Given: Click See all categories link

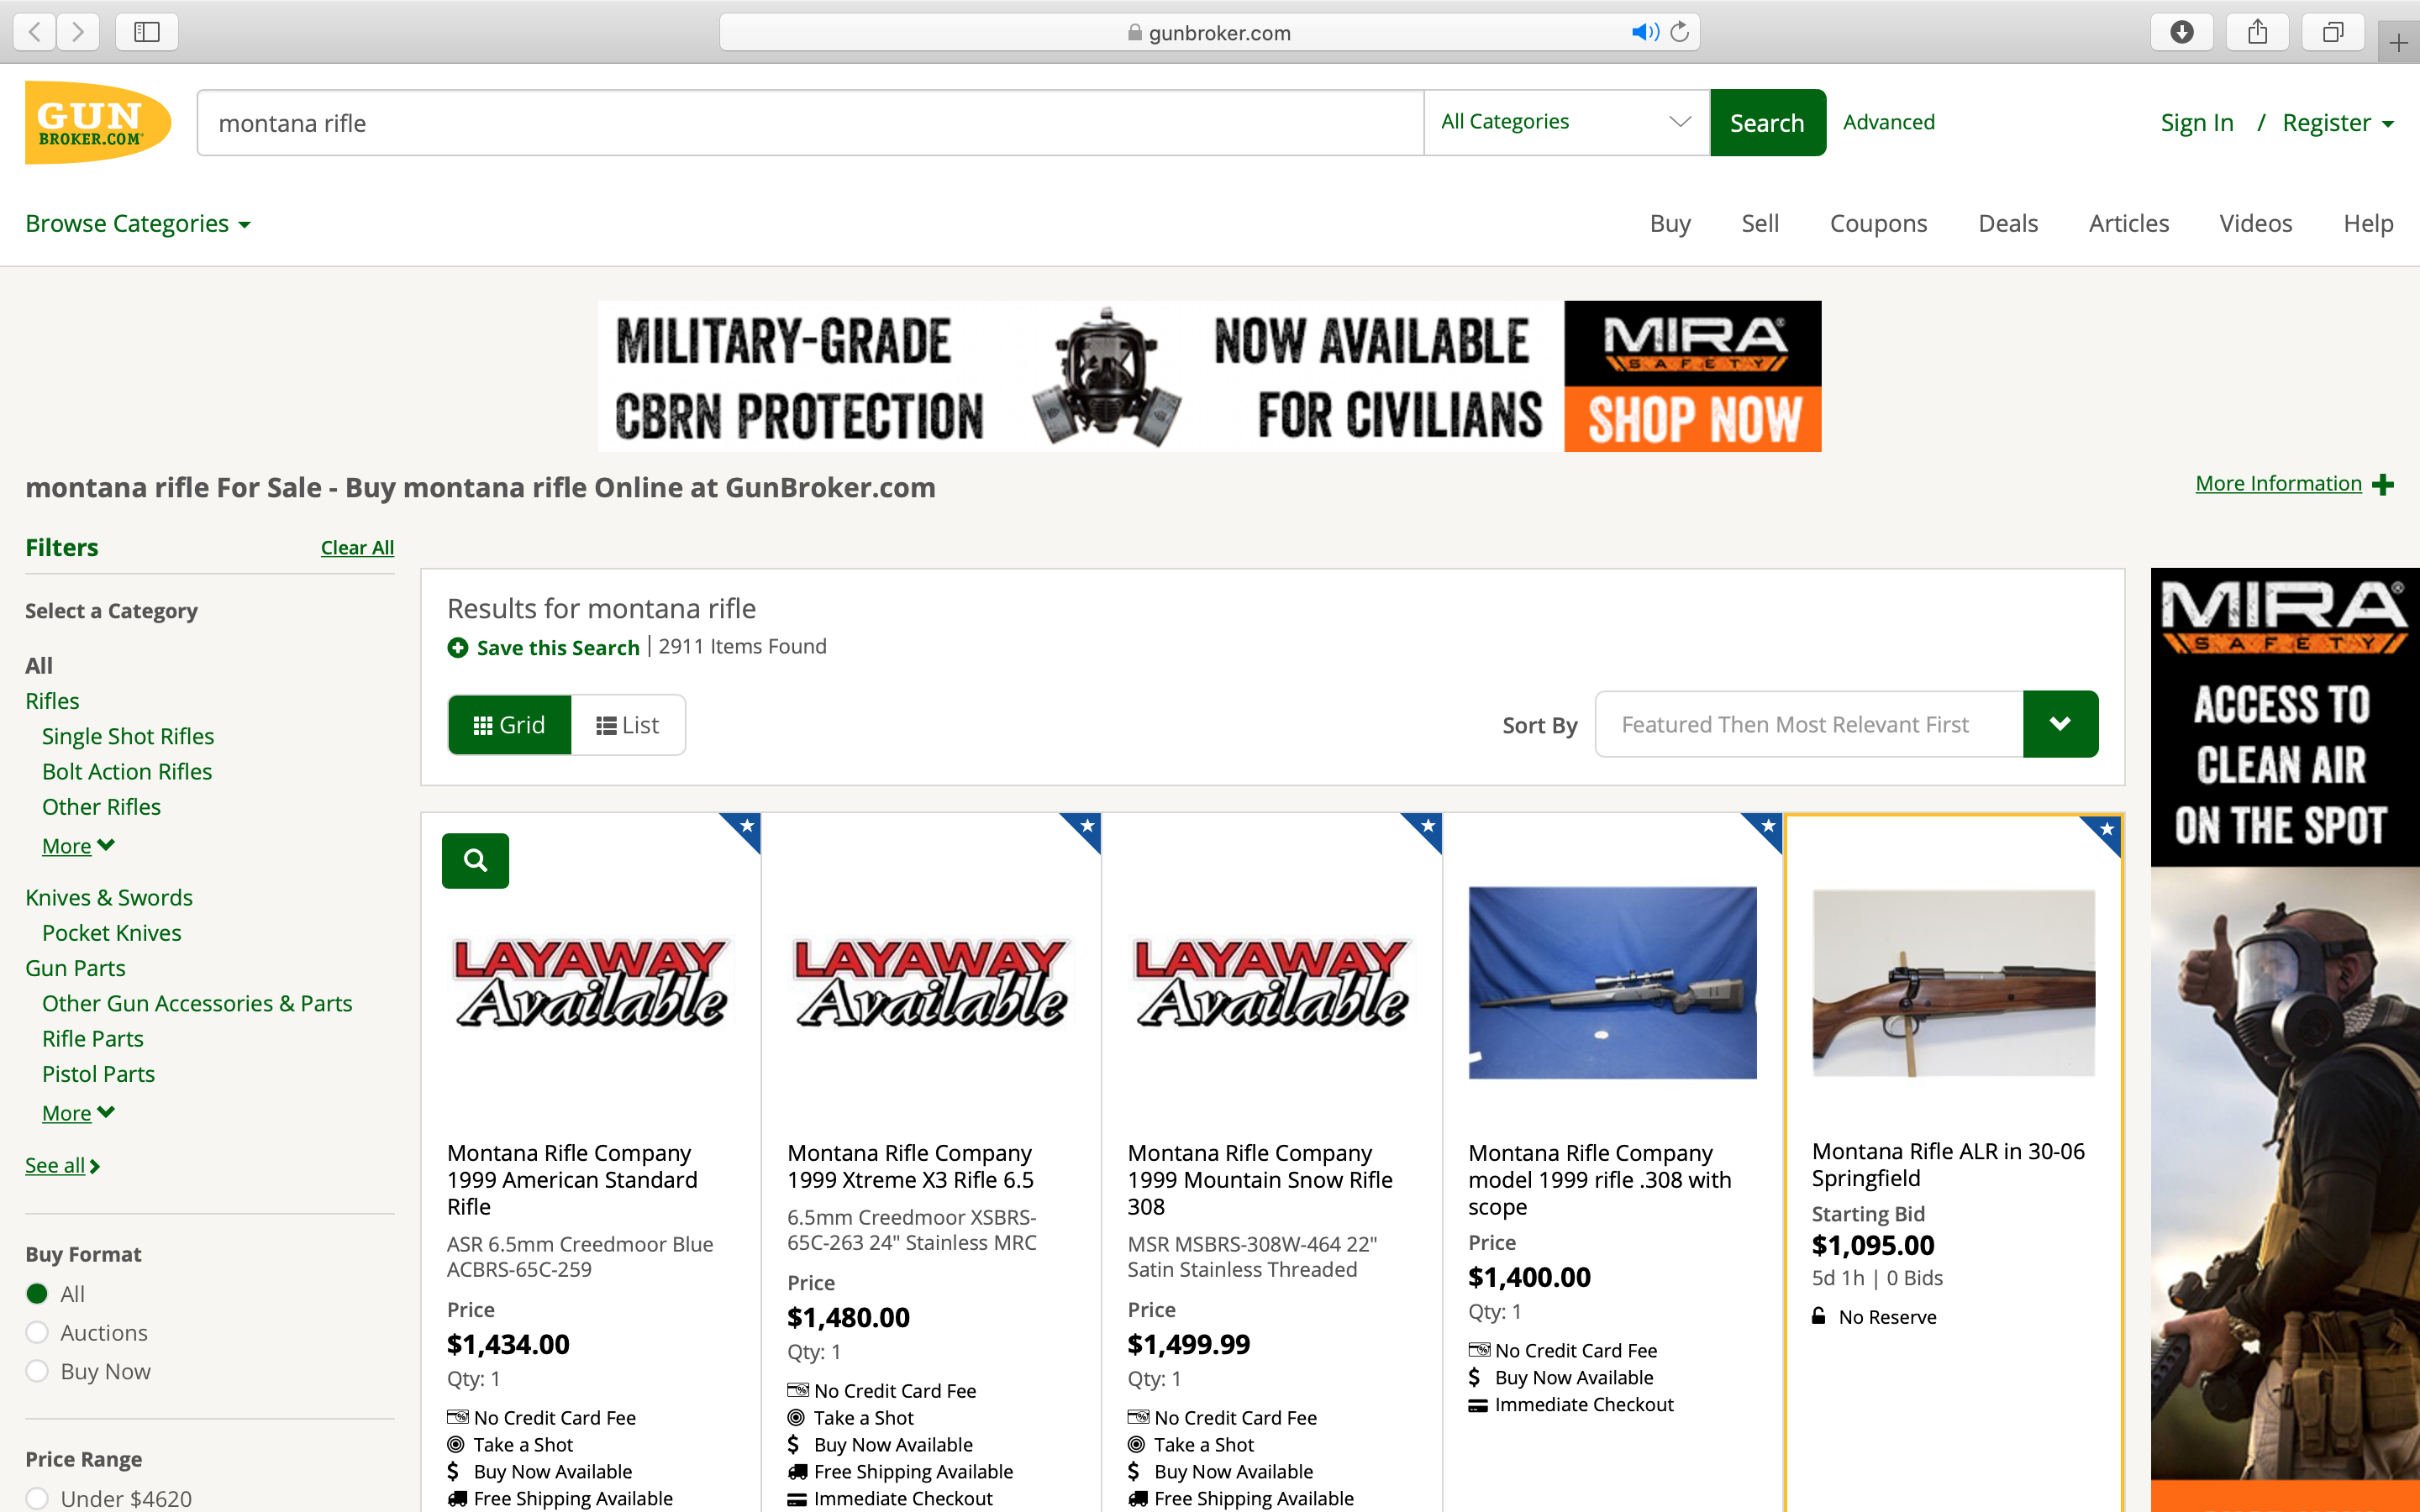Looking at the screenshot, I should pyautogui.click(x=62, y=1165).
